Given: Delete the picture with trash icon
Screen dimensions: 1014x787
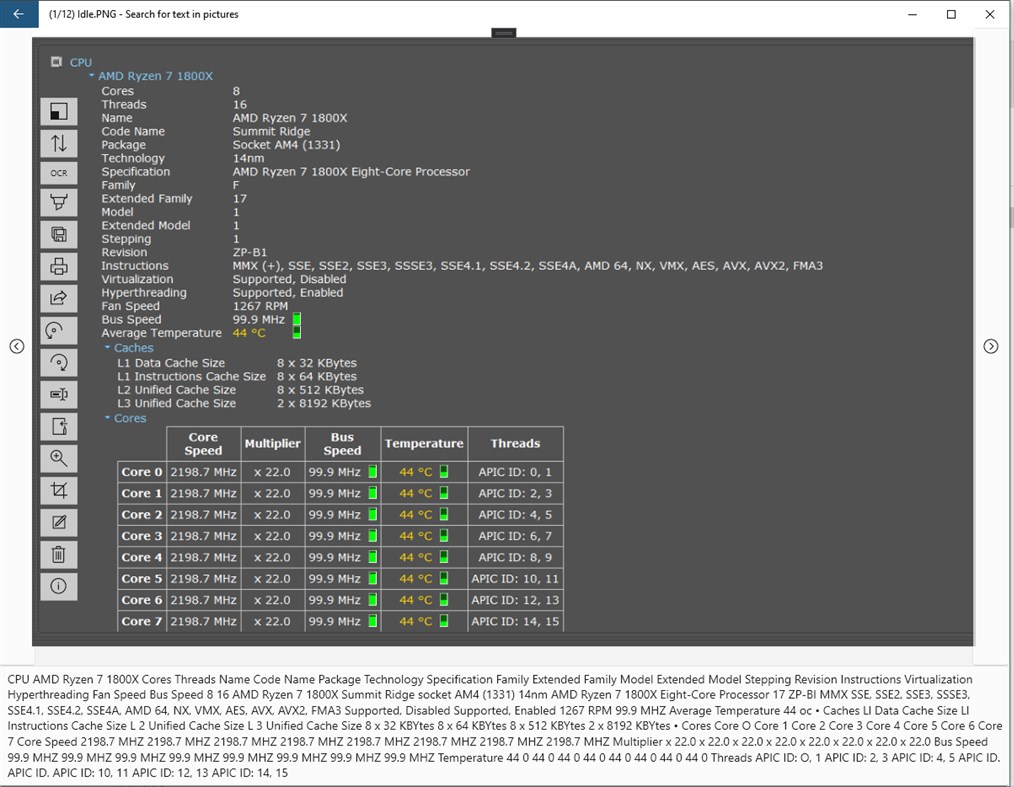Looking at the screenshot, I should 59,554.
